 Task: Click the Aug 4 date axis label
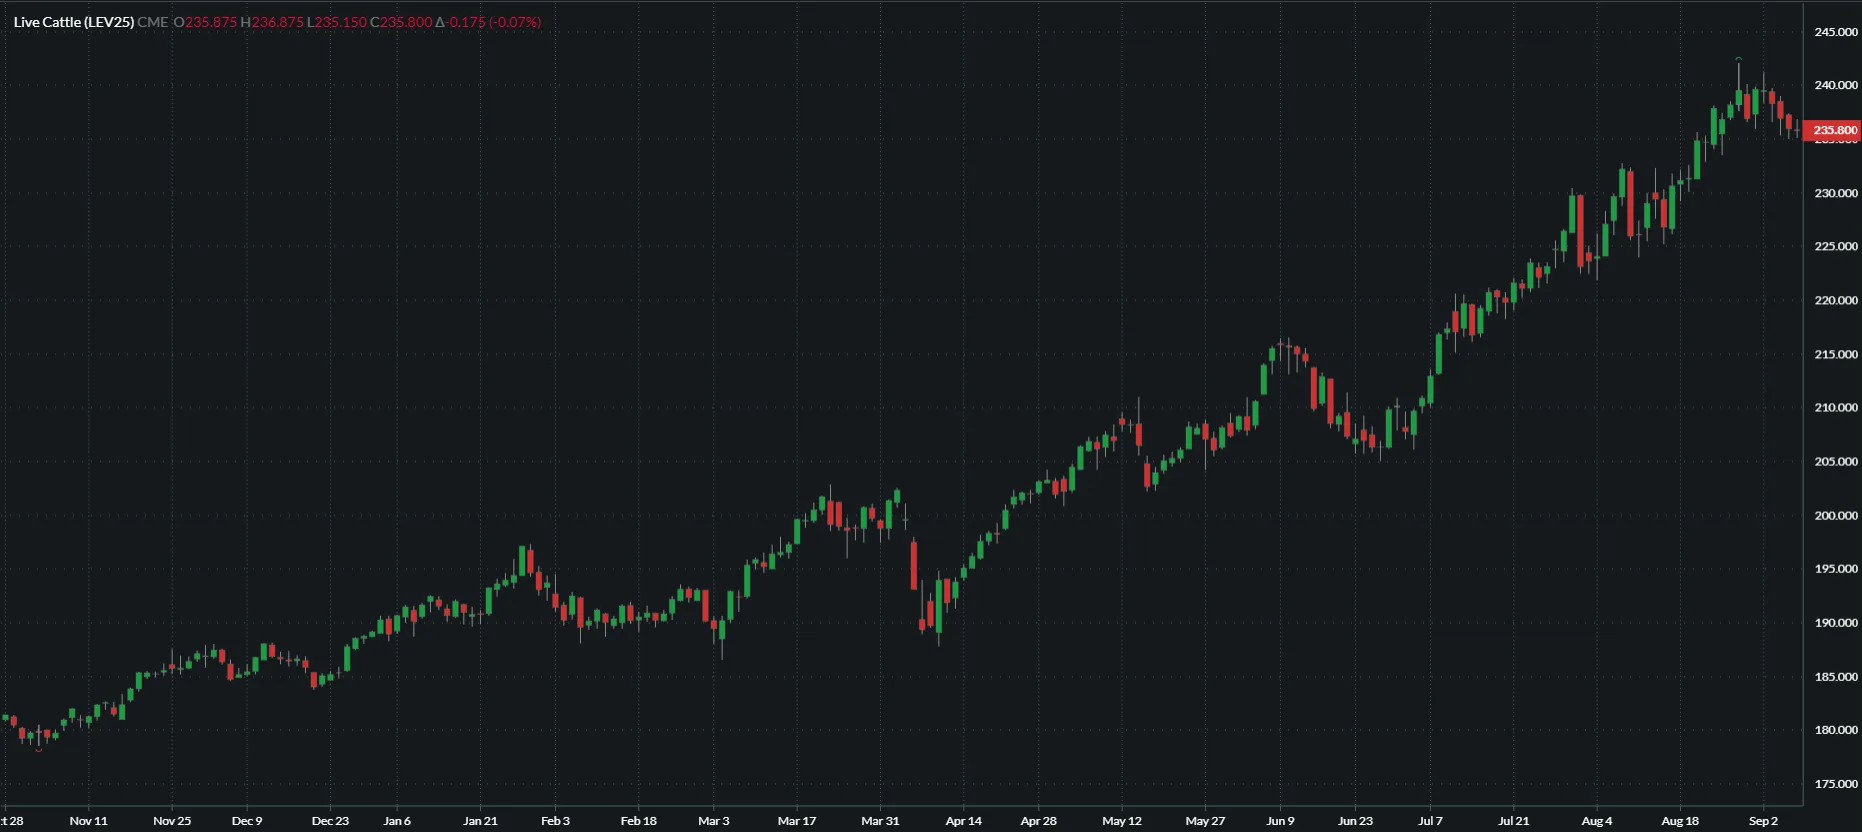point(1597,821)
